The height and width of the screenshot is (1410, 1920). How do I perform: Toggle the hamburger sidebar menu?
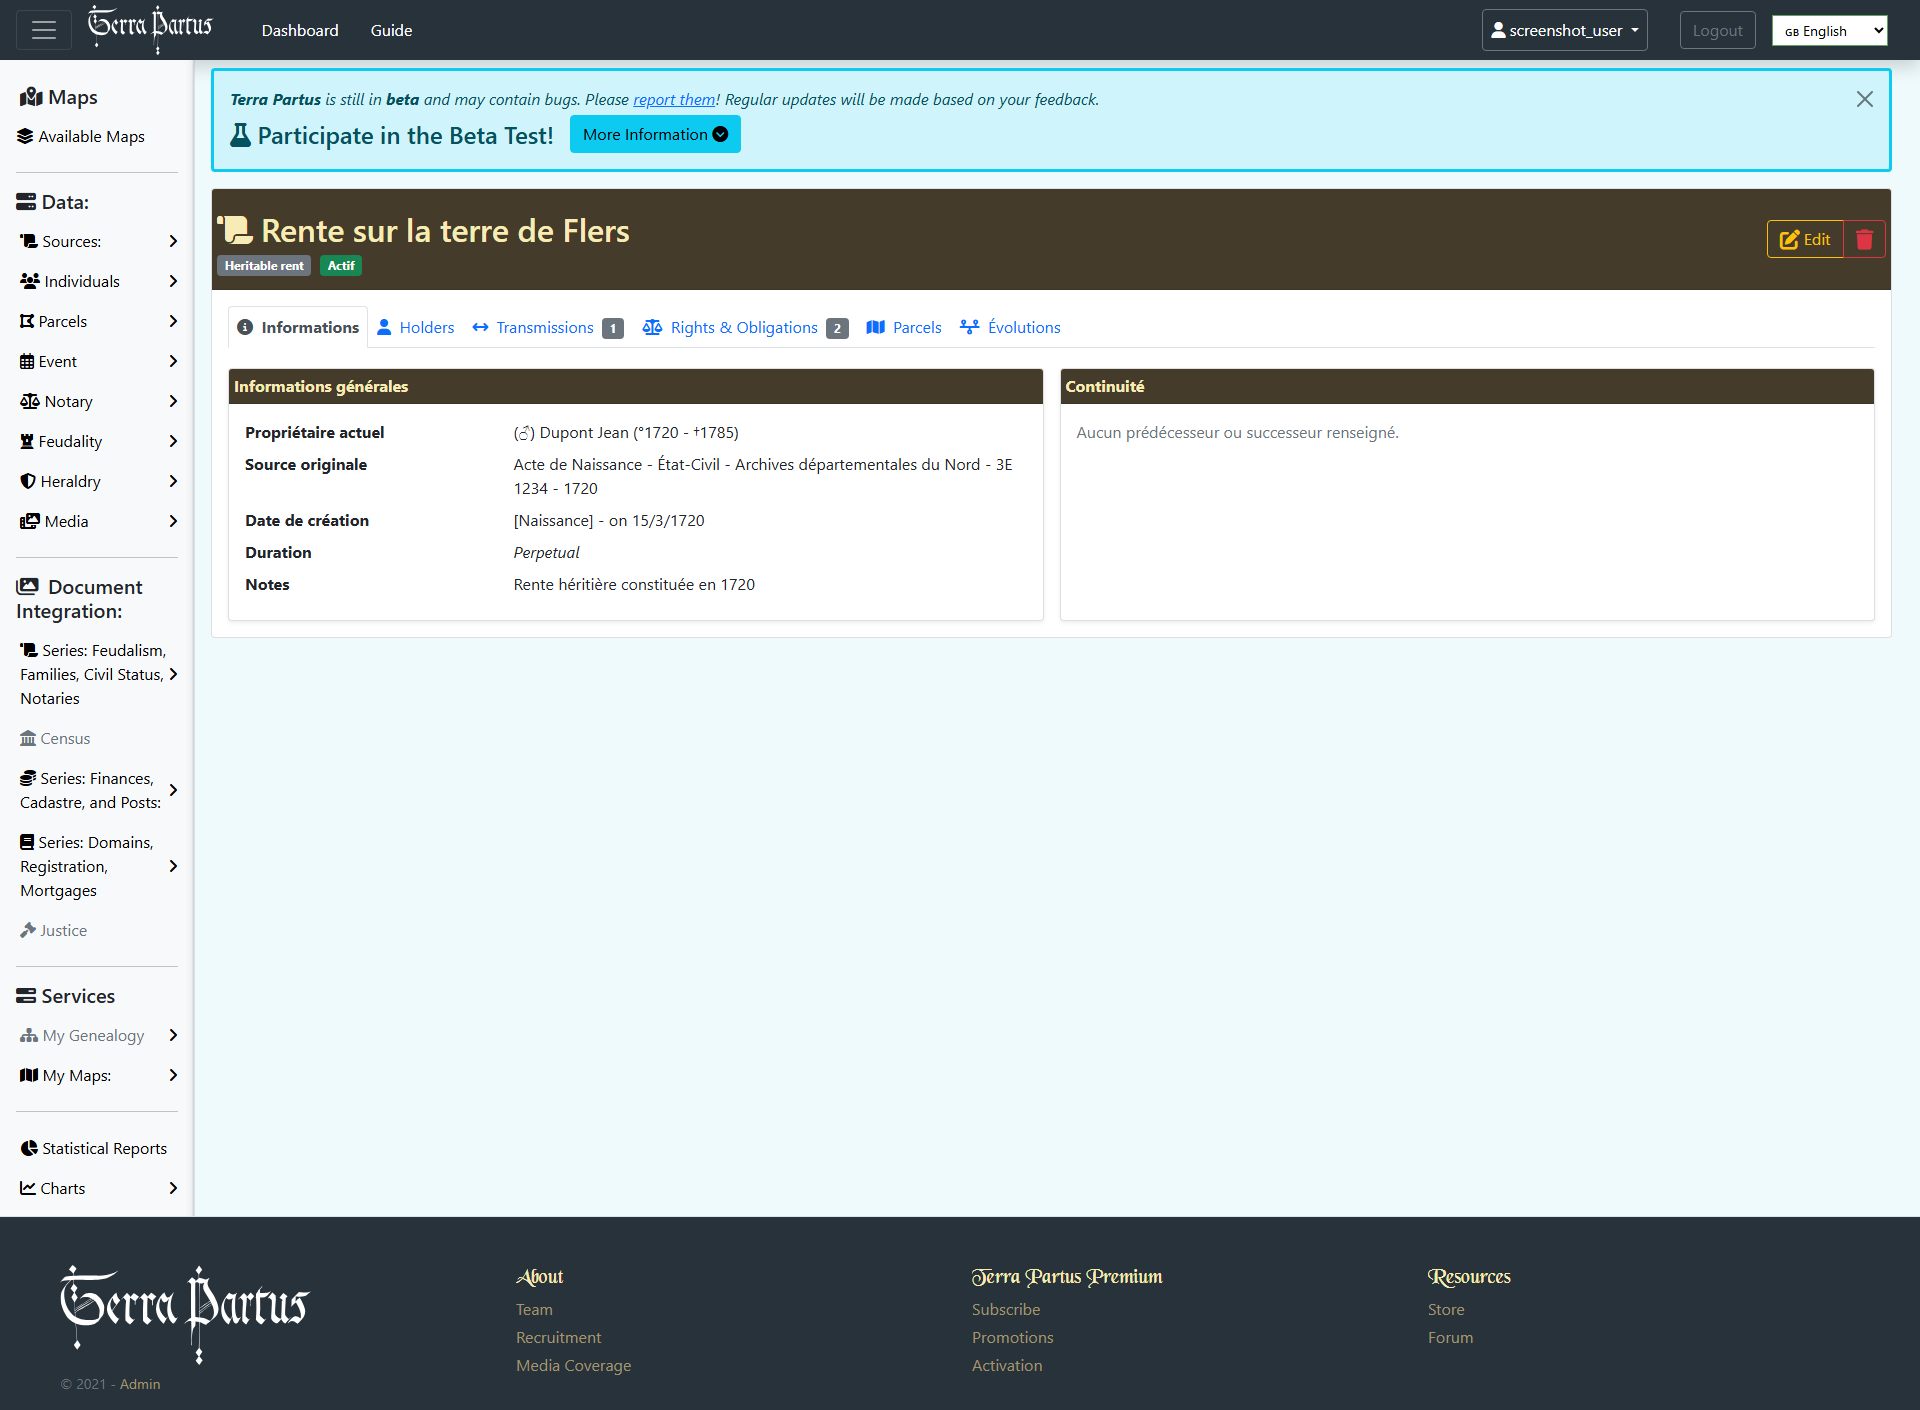(x=44, y=30)
